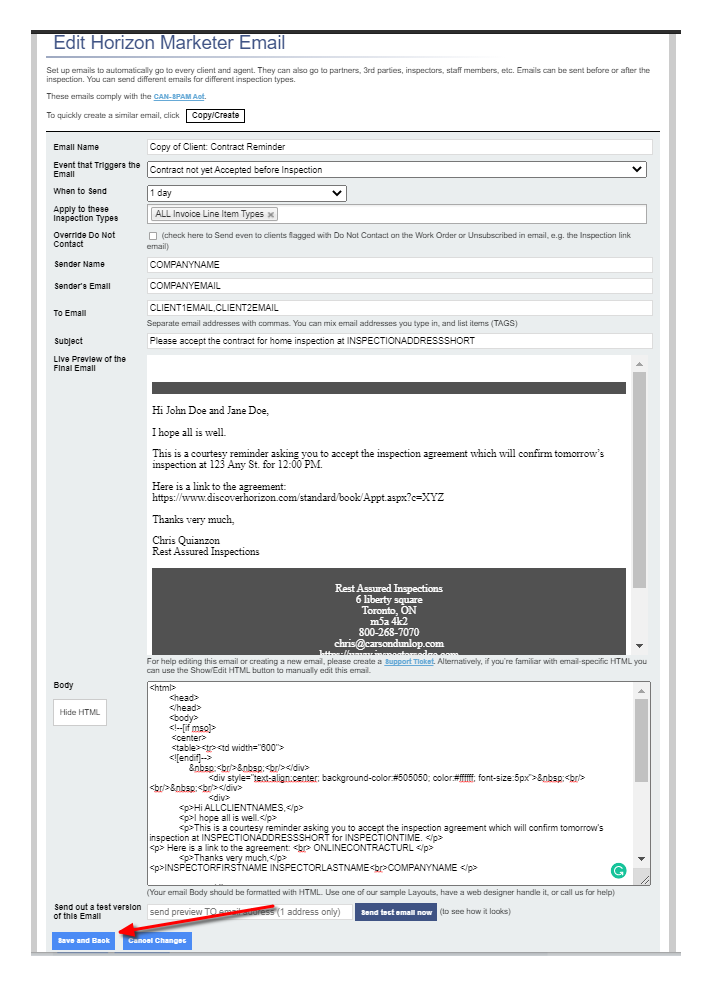
Task: Click the test email address field
Action: click(249, 912)
